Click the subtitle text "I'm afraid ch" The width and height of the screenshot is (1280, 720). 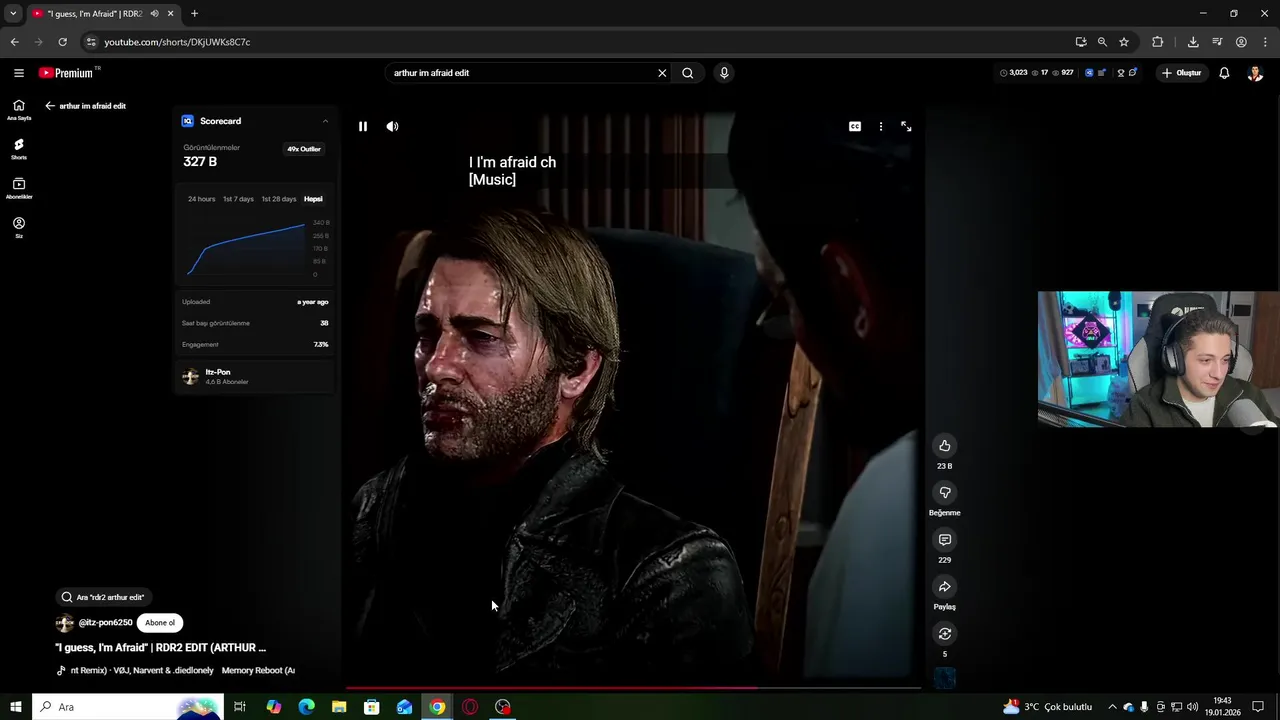tap(518, 162)
